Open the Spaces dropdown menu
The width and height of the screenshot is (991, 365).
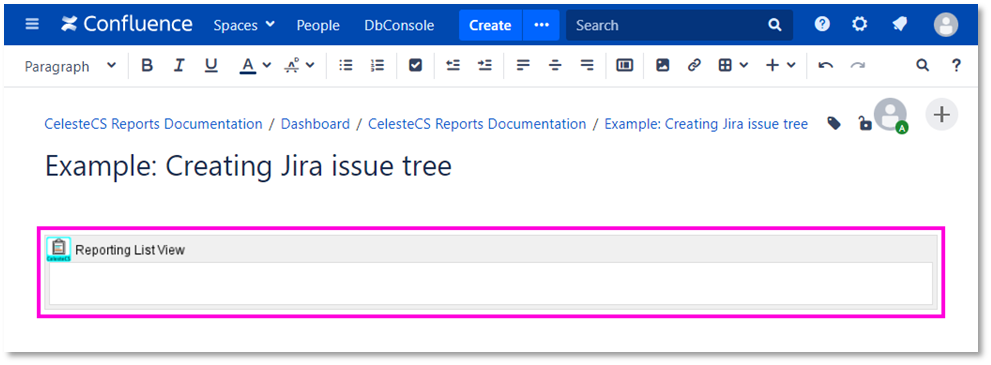coord(244,25)
